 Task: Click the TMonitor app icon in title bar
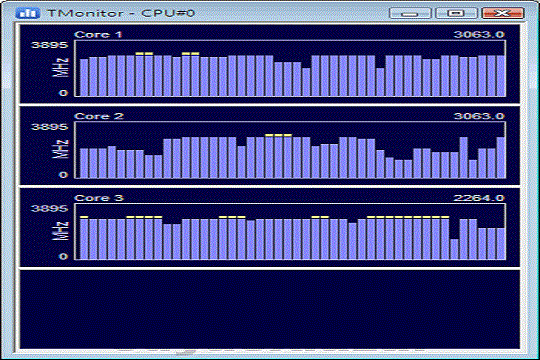[x=28, y=13]
